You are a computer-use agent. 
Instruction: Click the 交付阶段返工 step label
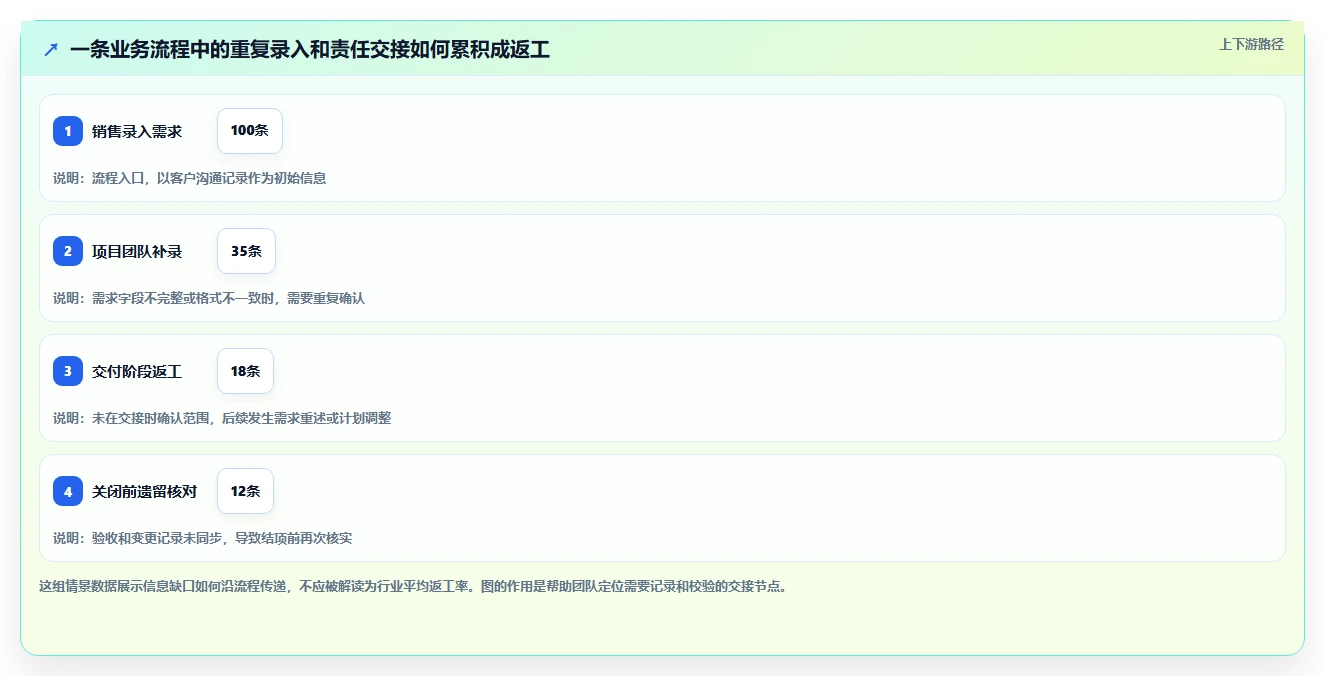137,371
